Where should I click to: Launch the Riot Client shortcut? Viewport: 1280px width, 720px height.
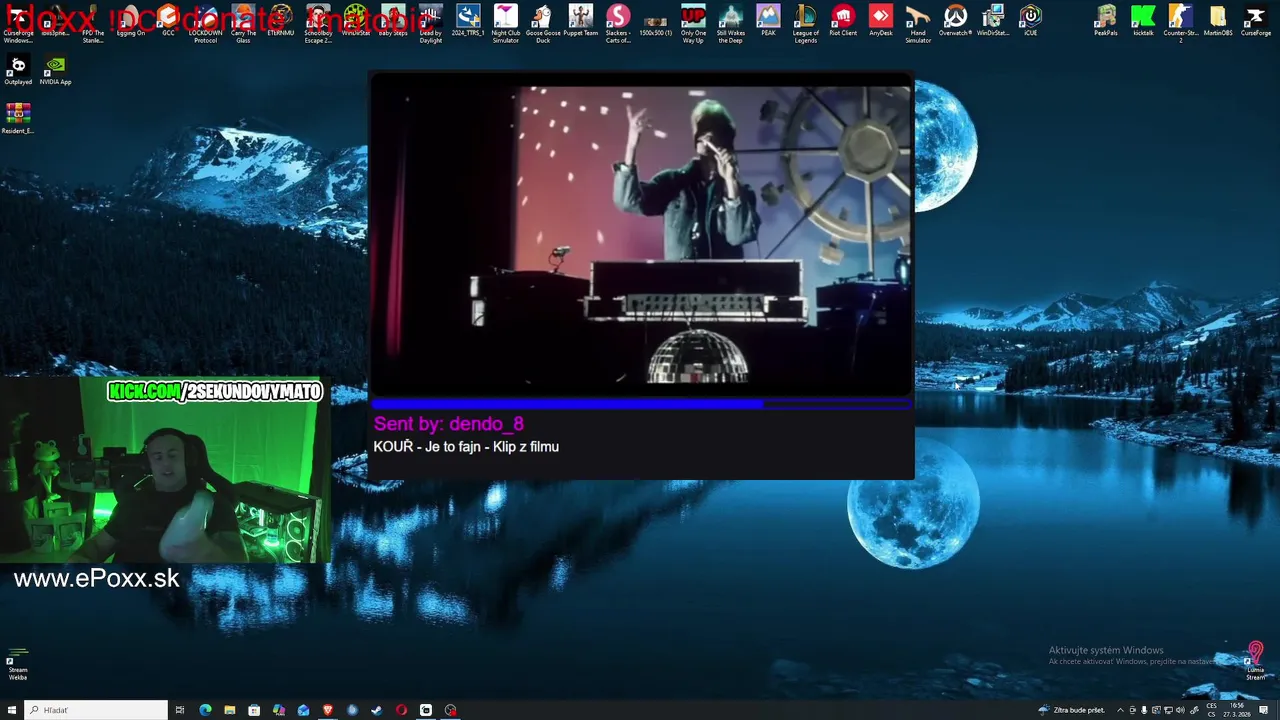[843, 21]
